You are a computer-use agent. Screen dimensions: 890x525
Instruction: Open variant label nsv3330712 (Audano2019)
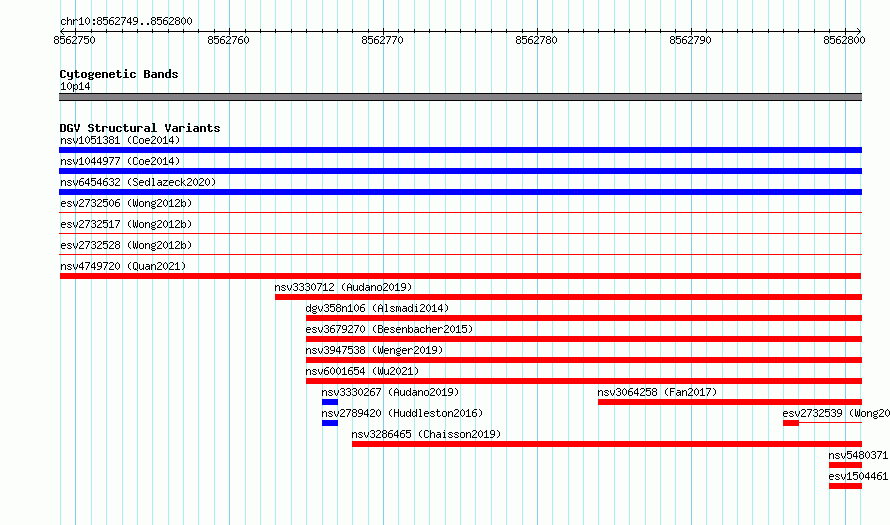tap(343, 287)
